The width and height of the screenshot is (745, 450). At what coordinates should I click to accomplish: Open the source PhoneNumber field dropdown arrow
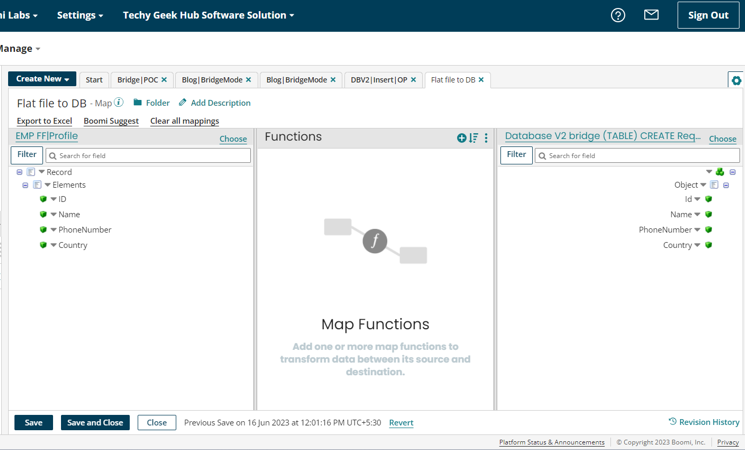coord(54,230)
